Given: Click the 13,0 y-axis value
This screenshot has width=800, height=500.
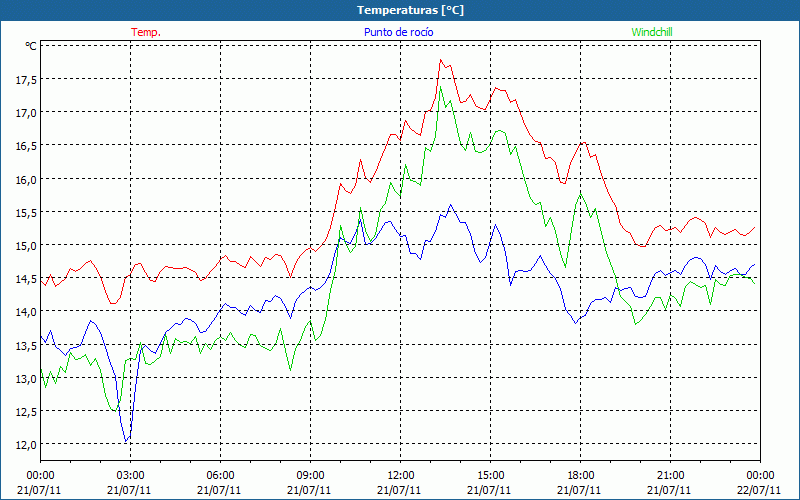Looking at the screenshot, I should 27,379.
